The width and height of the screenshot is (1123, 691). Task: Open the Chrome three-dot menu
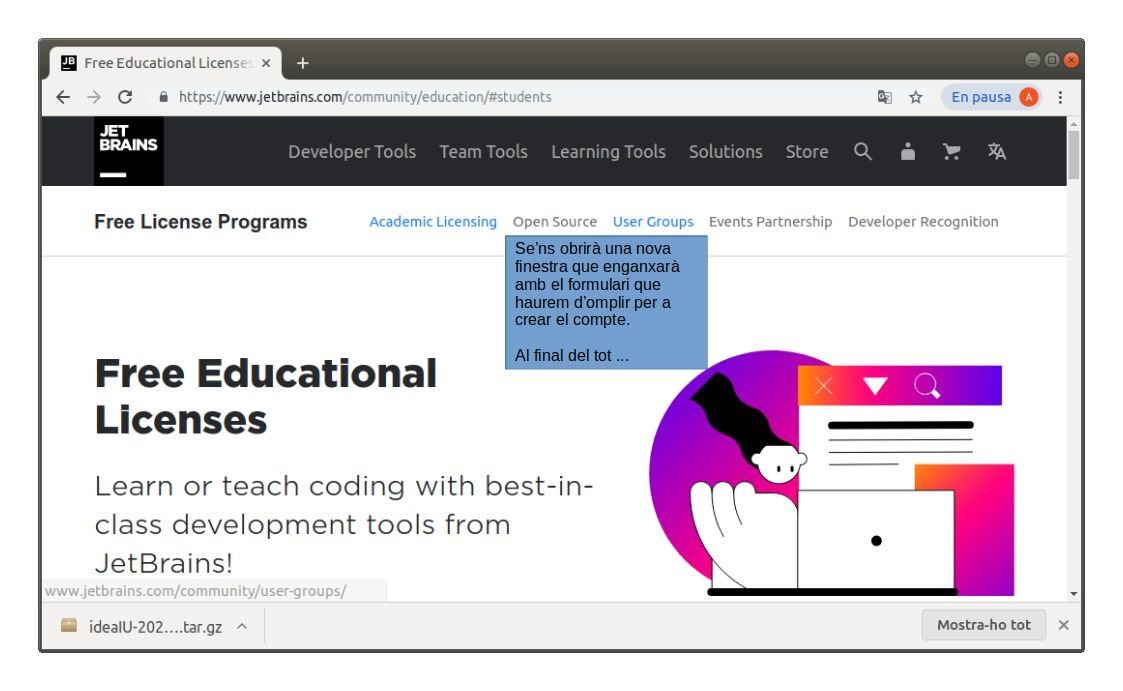click(x=1060, y=97)
